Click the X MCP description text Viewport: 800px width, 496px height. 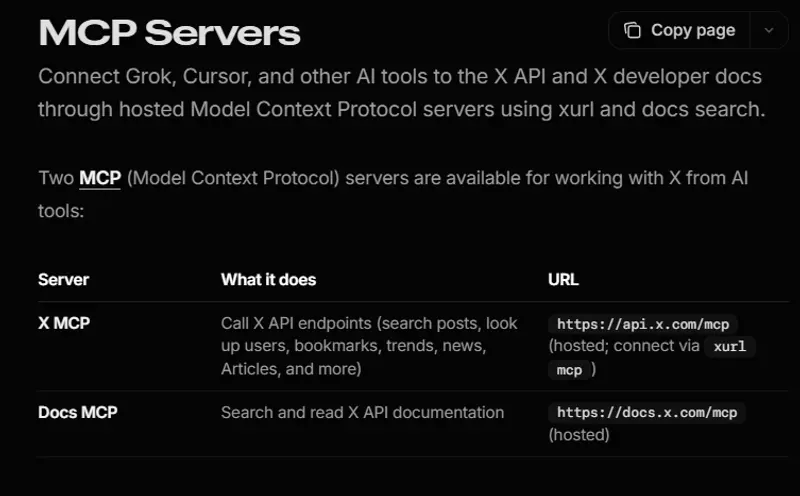pyautogui.click(x=369, y=346)
